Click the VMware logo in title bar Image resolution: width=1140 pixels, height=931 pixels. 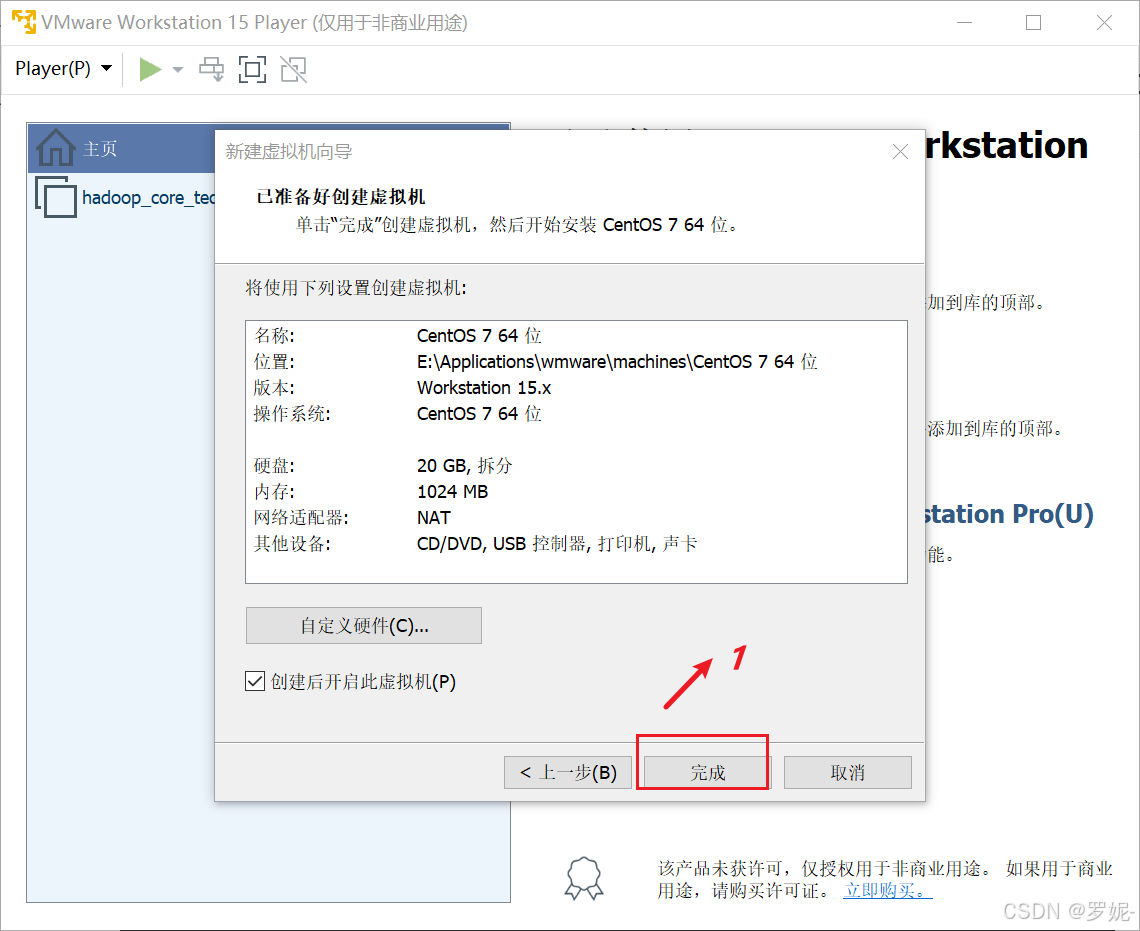23,22
